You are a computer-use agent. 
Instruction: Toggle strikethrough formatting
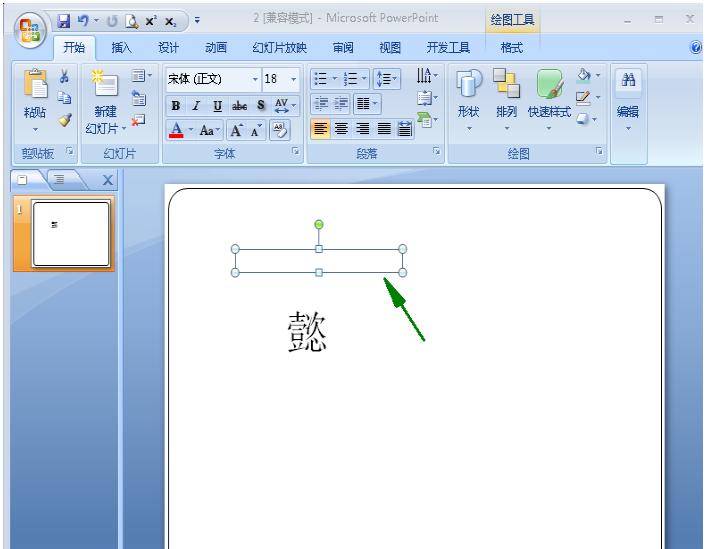[239, 106]
